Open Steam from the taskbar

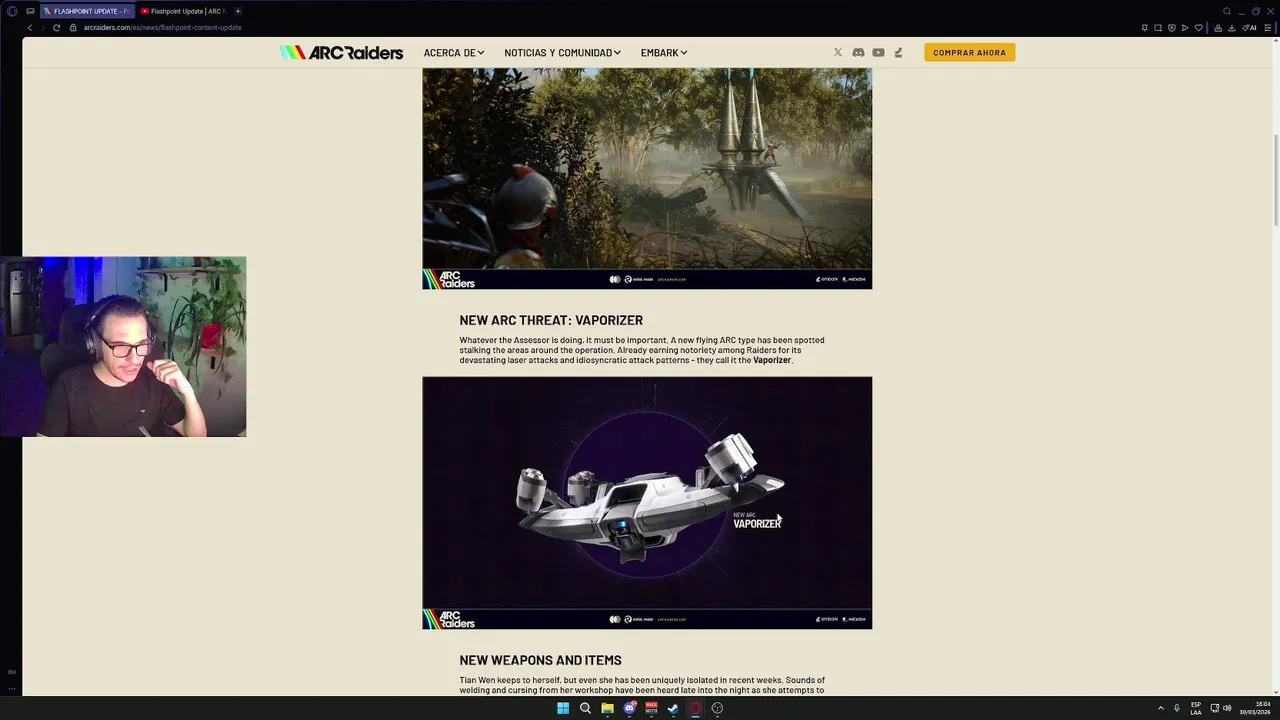(673, 708)
